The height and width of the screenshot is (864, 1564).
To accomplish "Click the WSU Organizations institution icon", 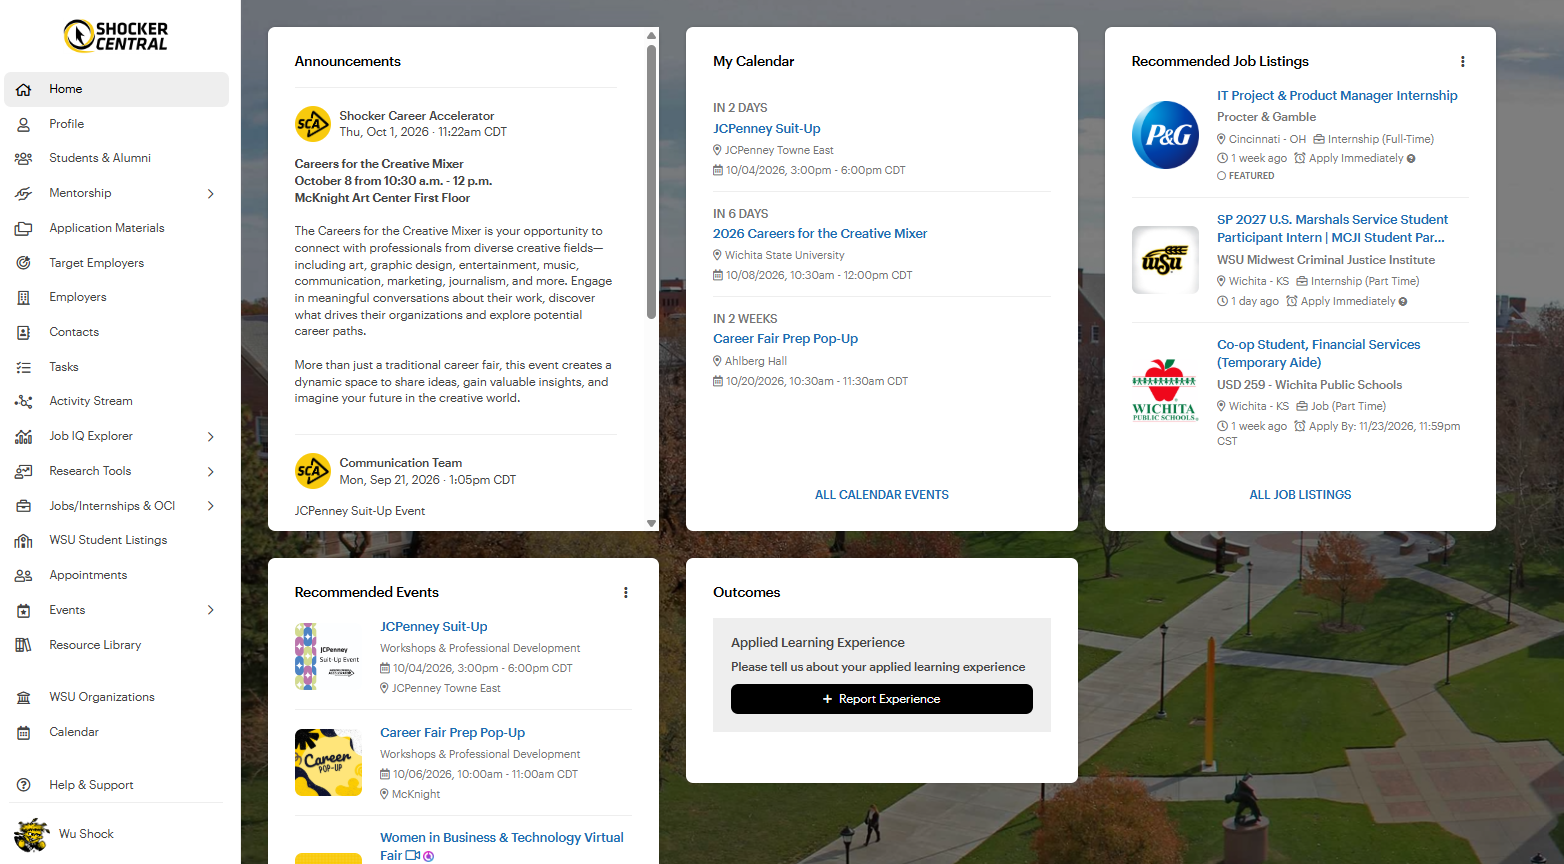I will pos(24,697).
